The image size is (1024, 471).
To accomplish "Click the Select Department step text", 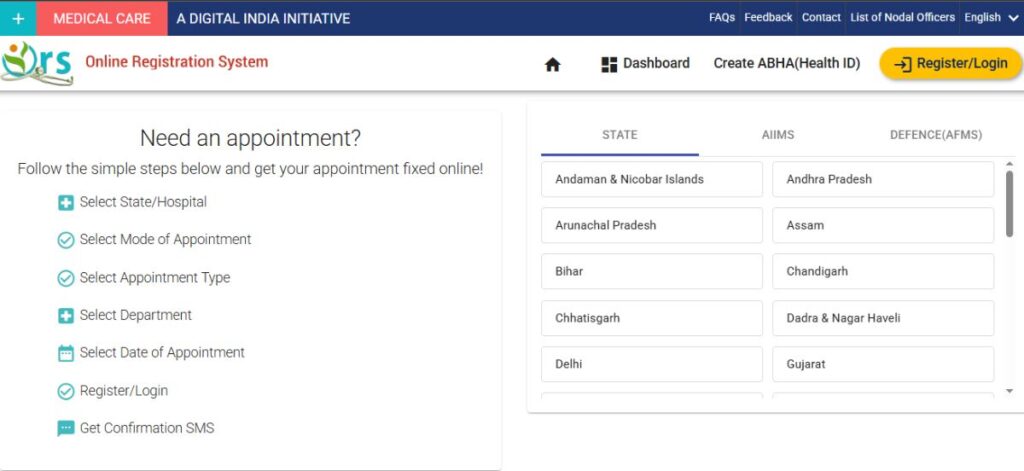I will tap(136, 315).
